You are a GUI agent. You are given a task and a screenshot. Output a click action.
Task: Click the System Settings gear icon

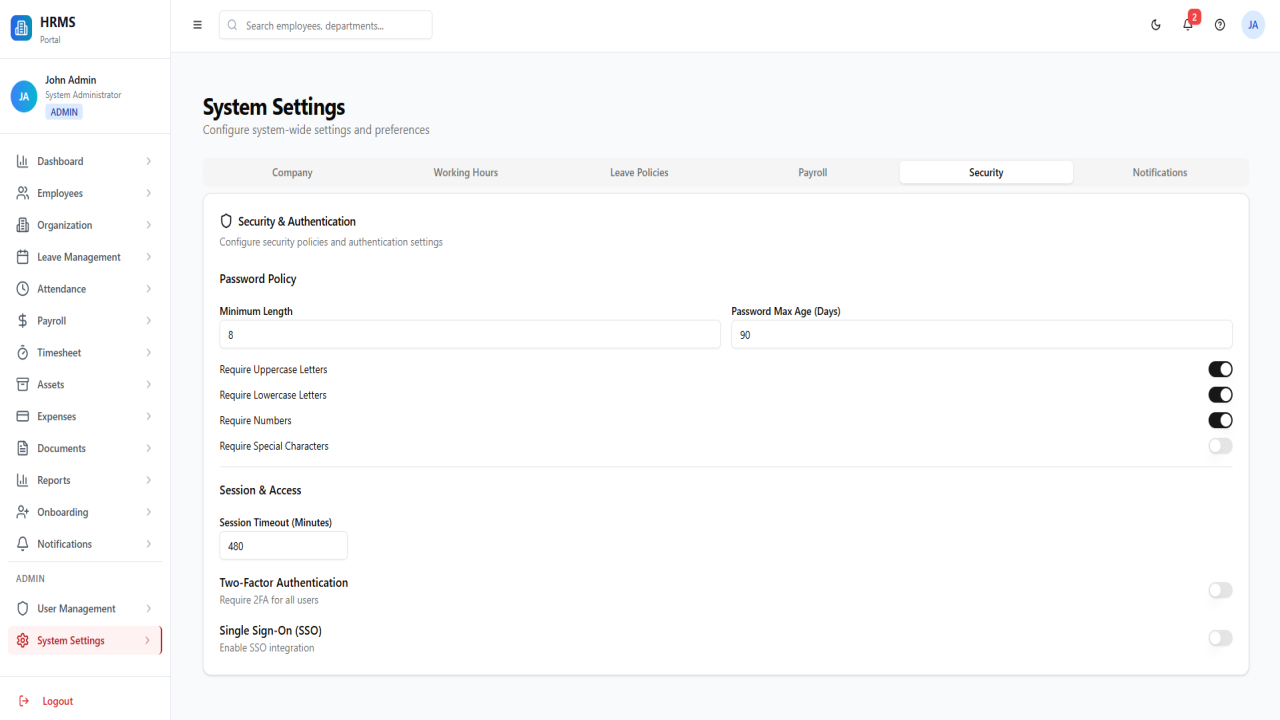[x=23, y=641]
